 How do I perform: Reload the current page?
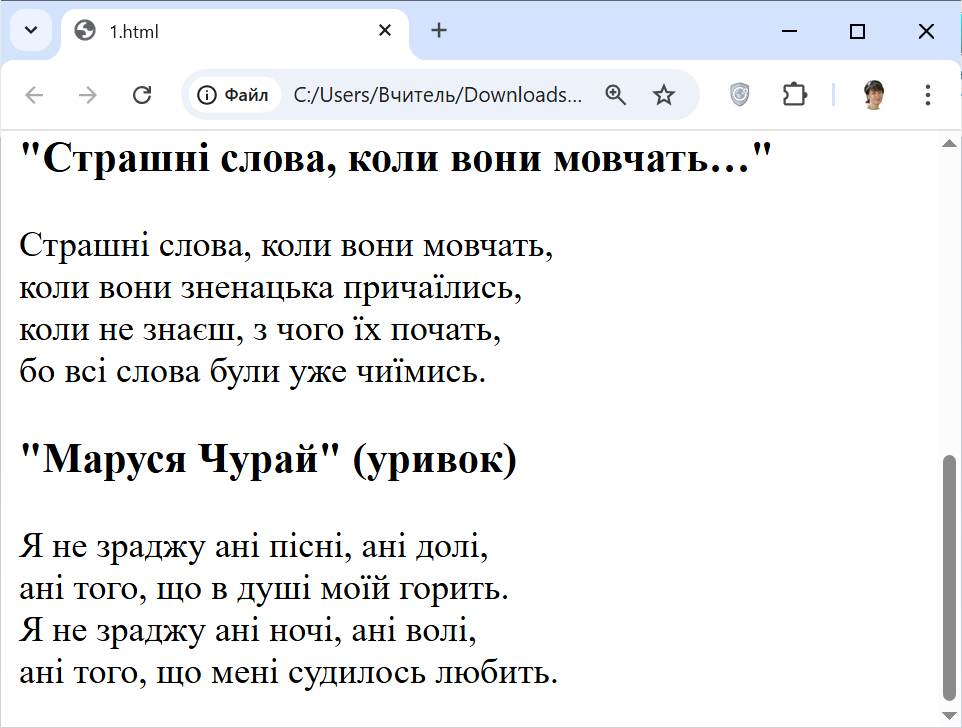(142, 95)
